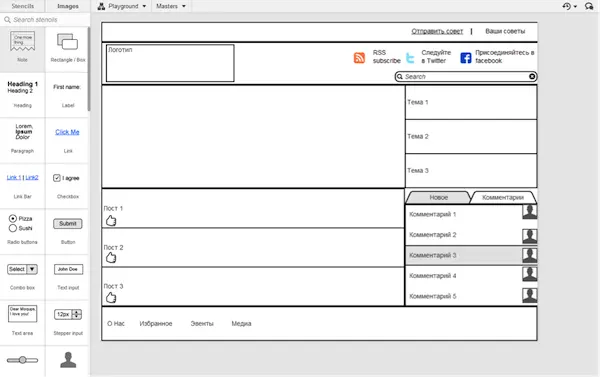Image resolution: width=600 pixels, height=377 pixels.
Task: Click the Отправить совет link
Action: pyautogui.click(x=437, y=31)
